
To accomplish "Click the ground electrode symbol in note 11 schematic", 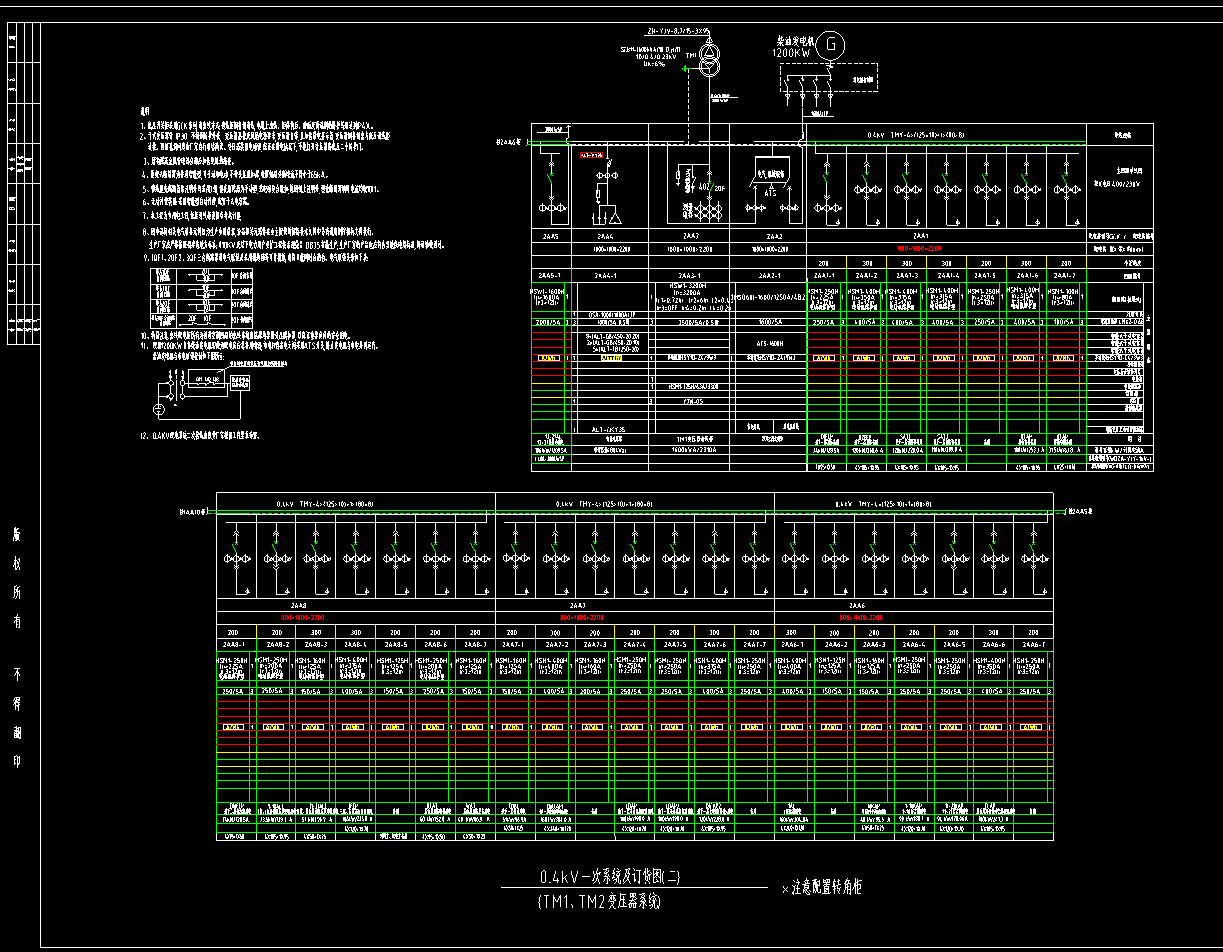I will (x=158, y=410).
